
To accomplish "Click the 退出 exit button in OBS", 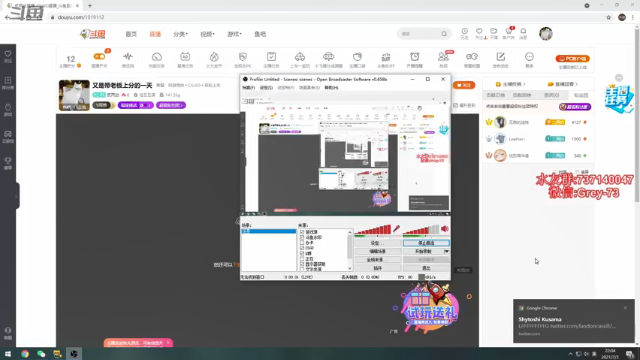I will [x=426, y=268].
